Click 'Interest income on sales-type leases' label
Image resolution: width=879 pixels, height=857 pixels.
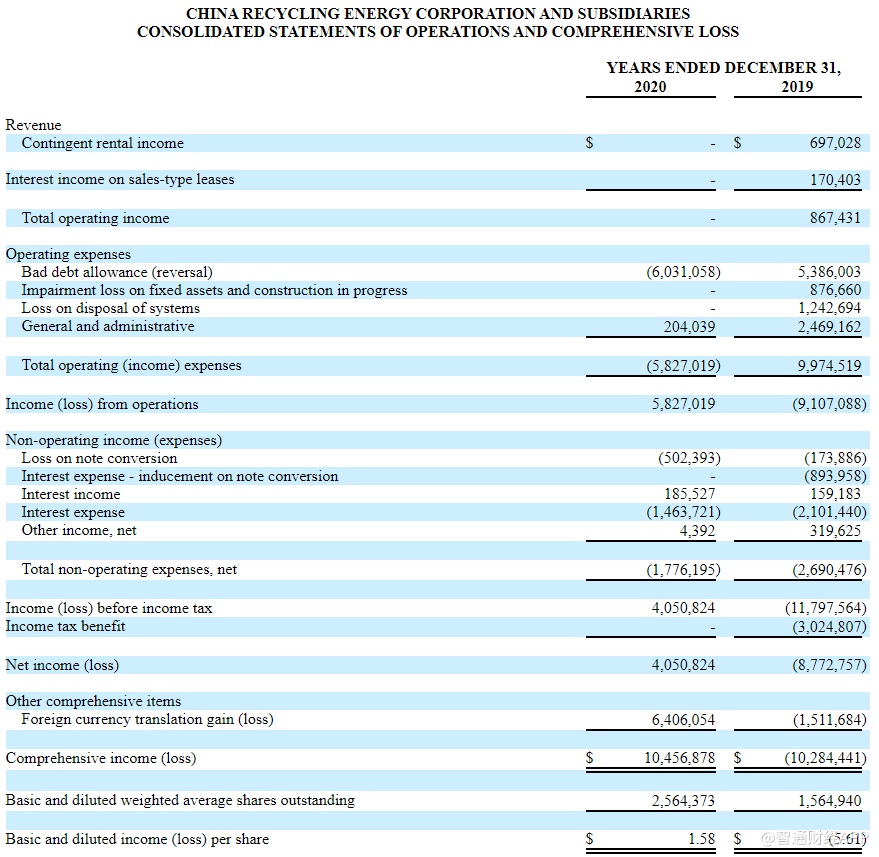tap(120, 179)
